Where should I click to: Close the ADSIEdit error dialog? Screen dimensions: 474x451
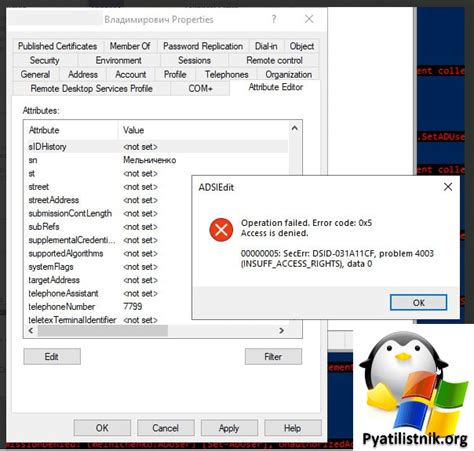pyautogui.click(x=448, y=187)
